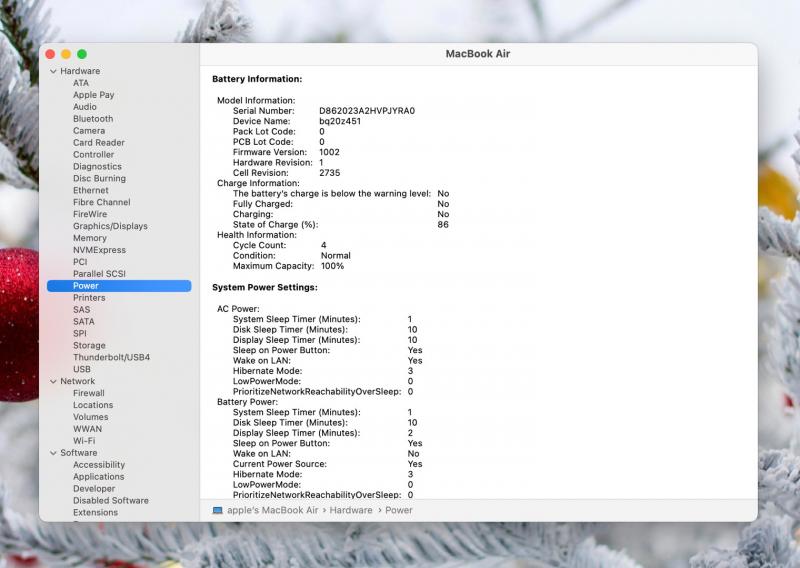Open the Apple Pay hardware entry
This screenshot has height=568, width=800.
pos(93,95)
